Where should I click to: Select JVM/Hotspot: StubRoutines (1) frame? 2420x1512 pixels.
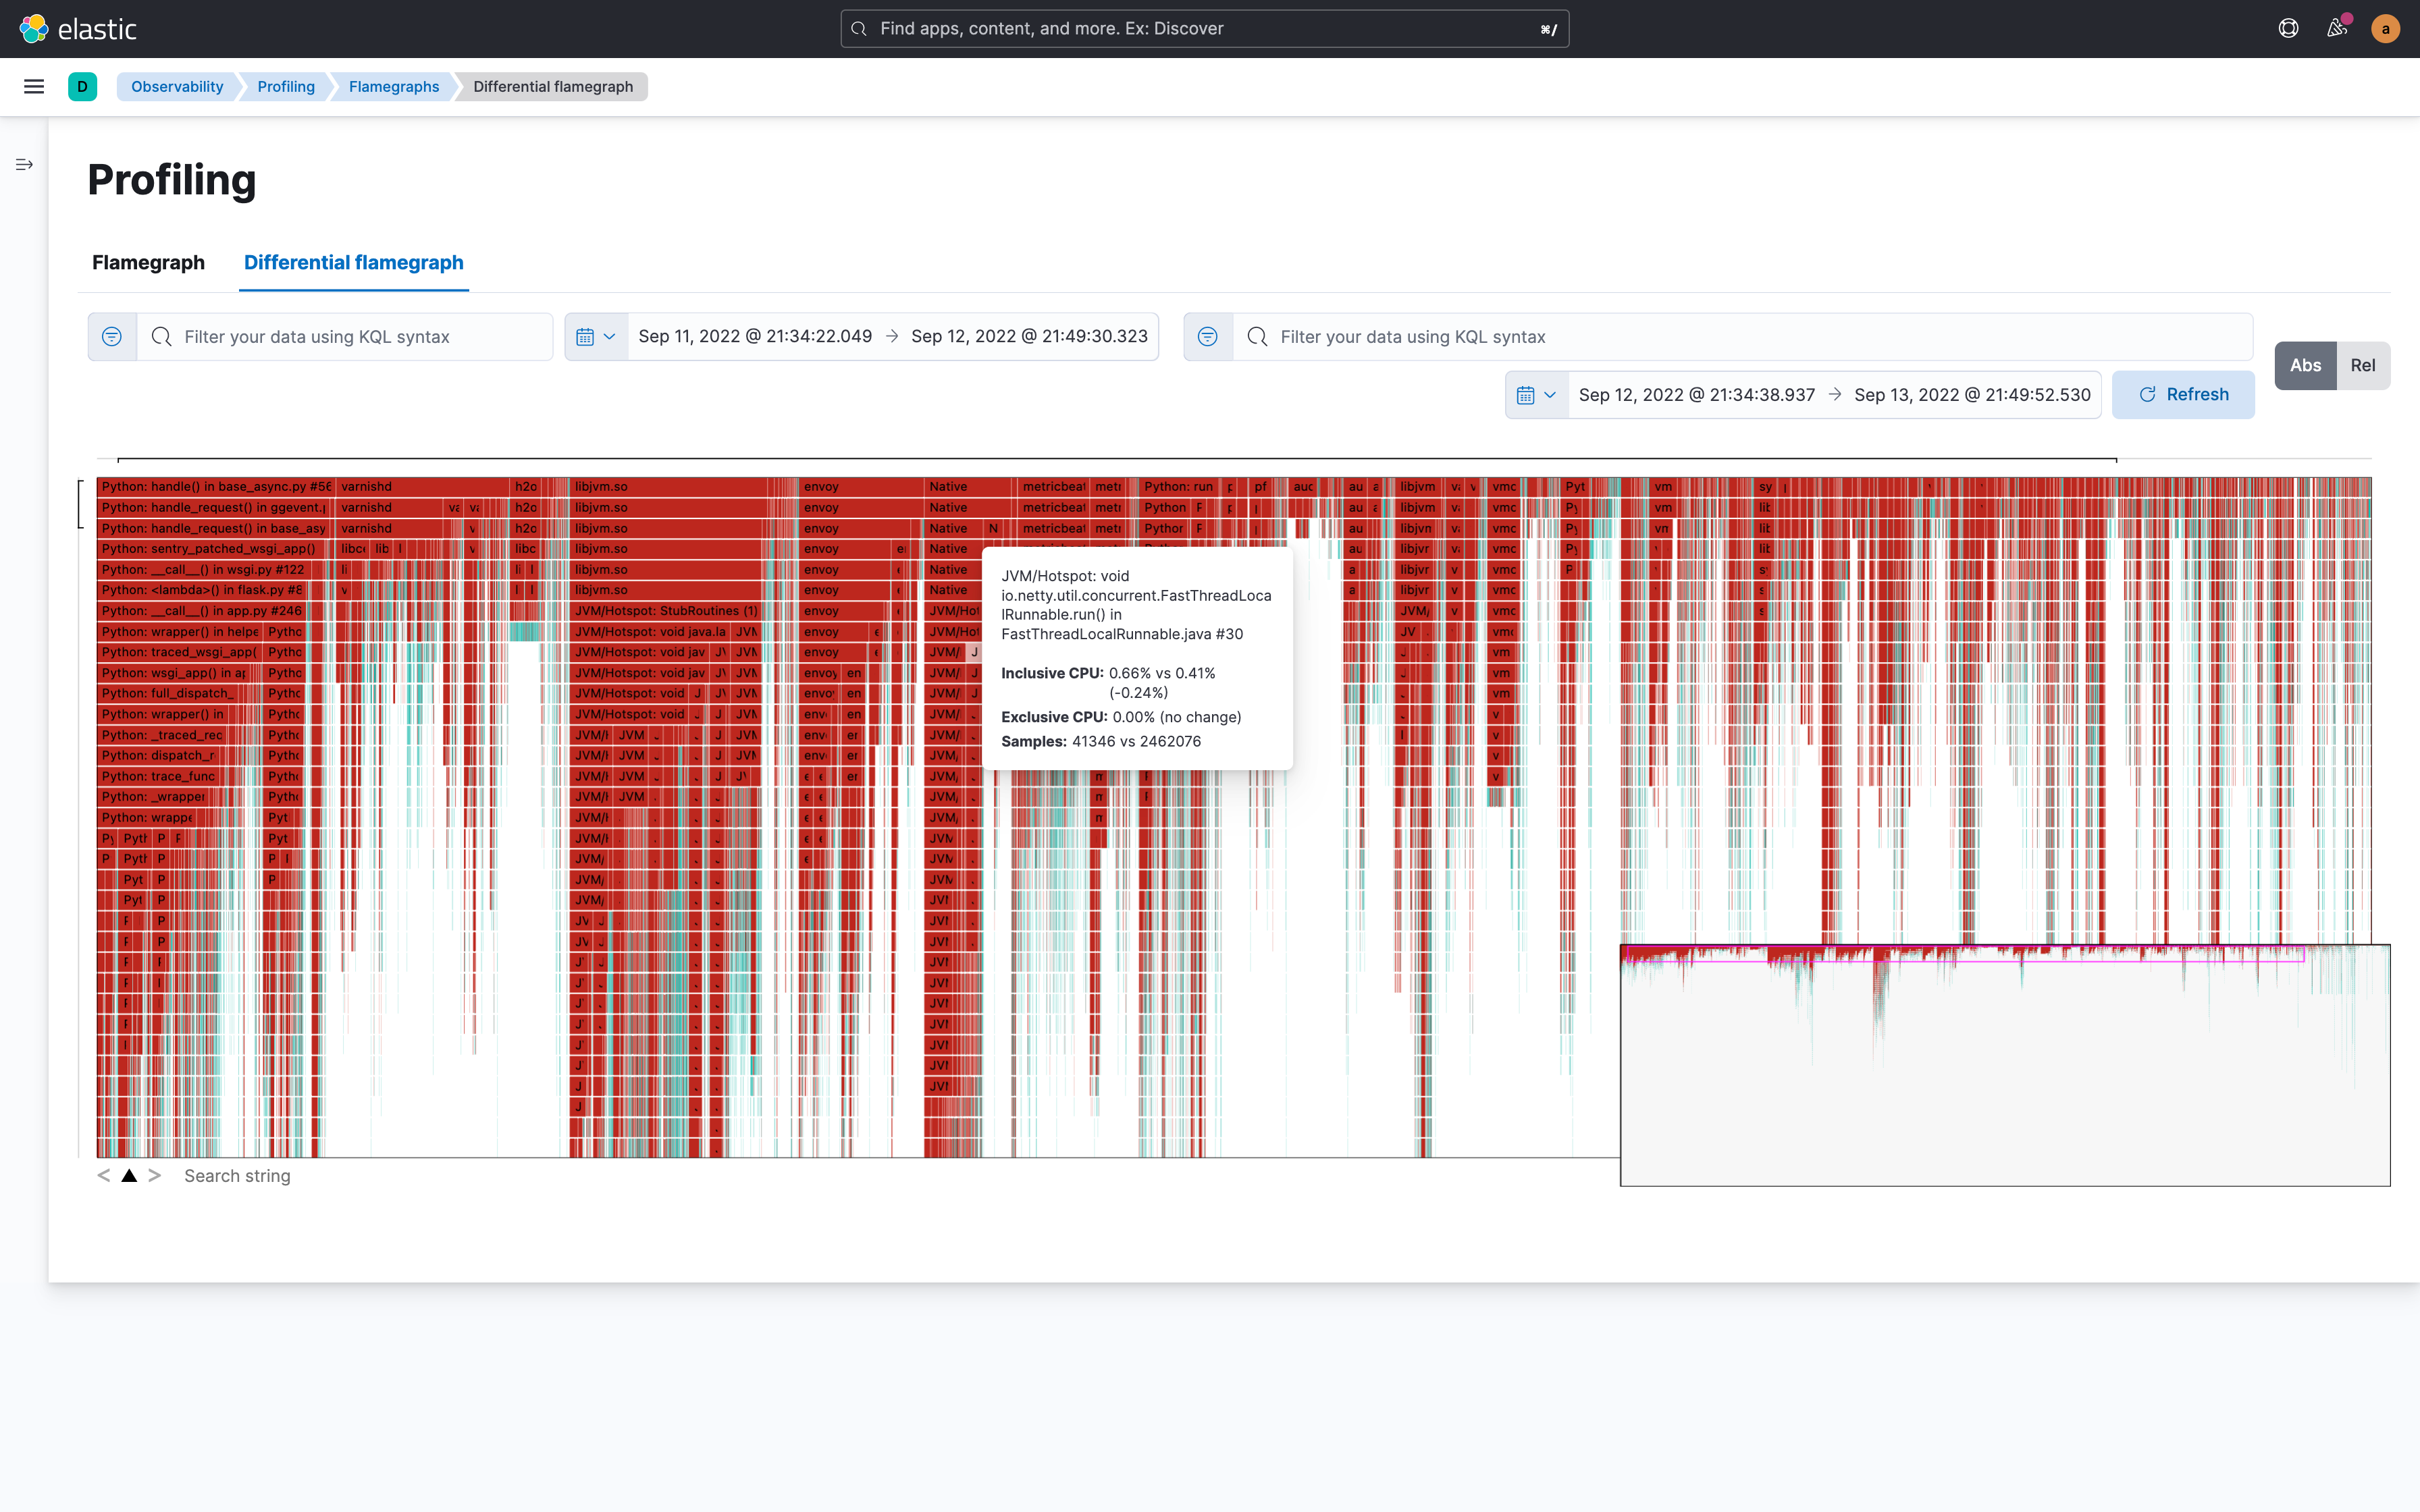coord(666,611)
